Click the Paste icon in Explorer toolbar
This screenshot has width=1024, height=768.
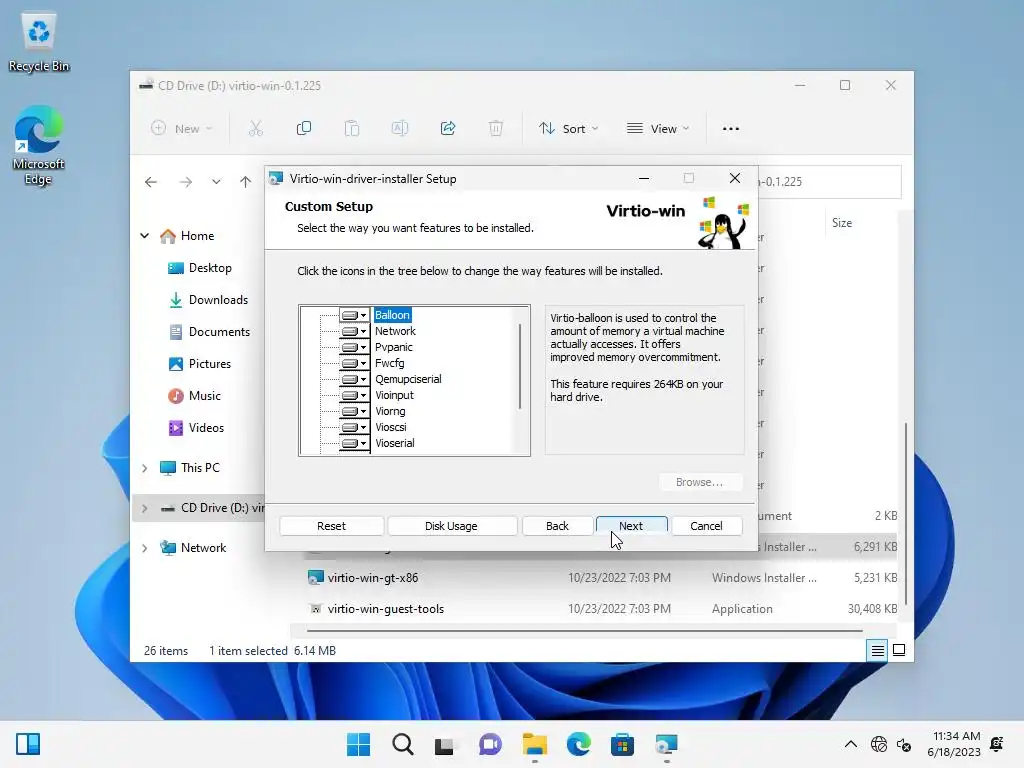pyautogui.click(x=352, y=129)
